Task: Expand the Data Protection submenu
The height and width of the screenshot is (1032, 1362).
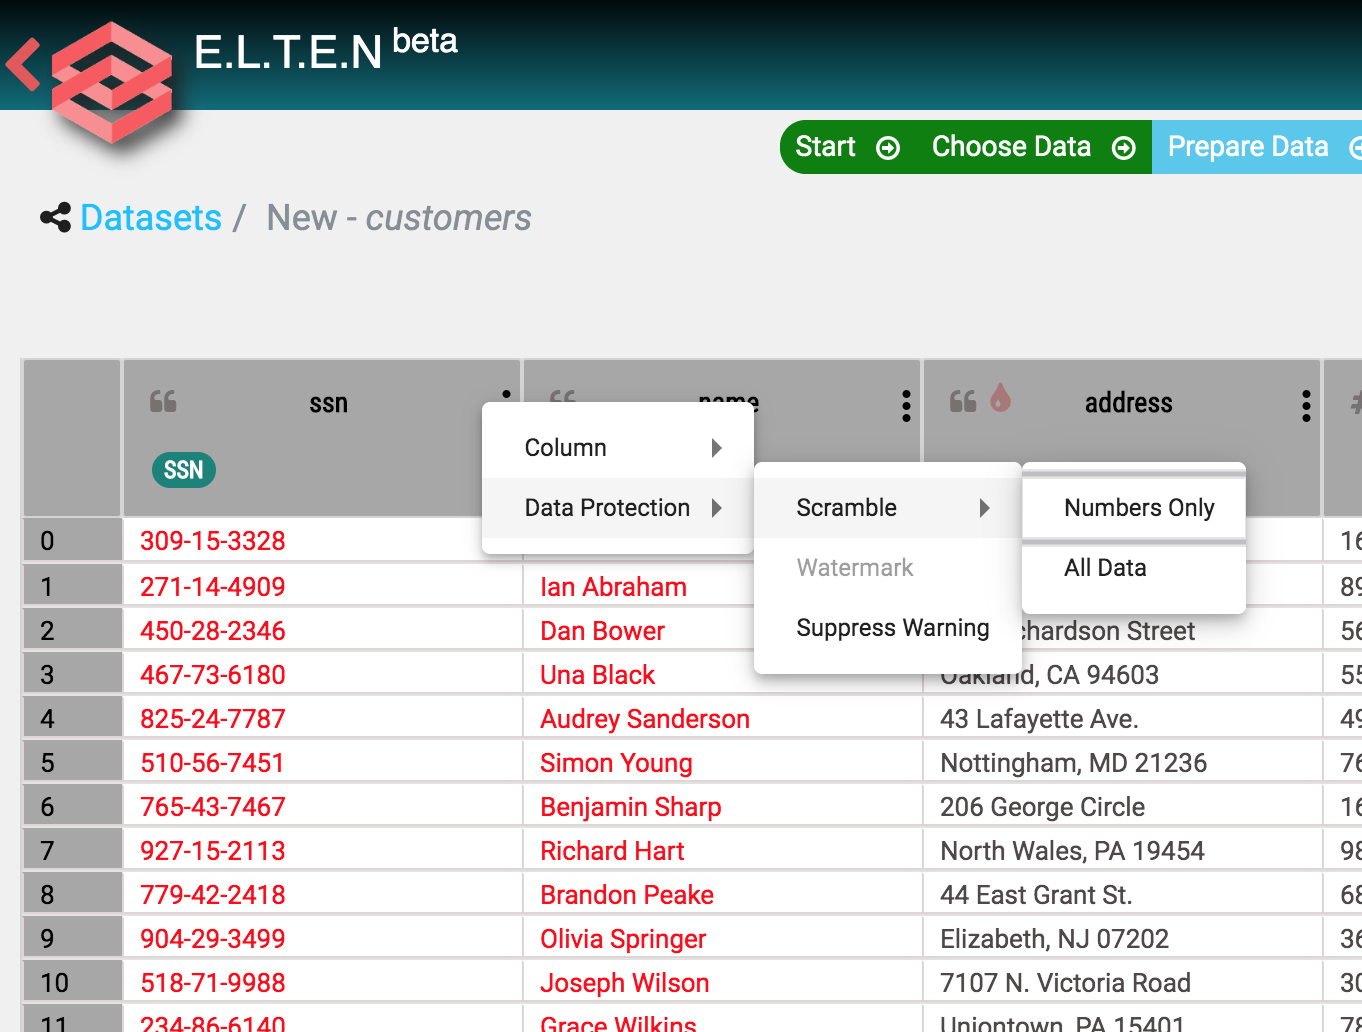Action: (617, 508)
